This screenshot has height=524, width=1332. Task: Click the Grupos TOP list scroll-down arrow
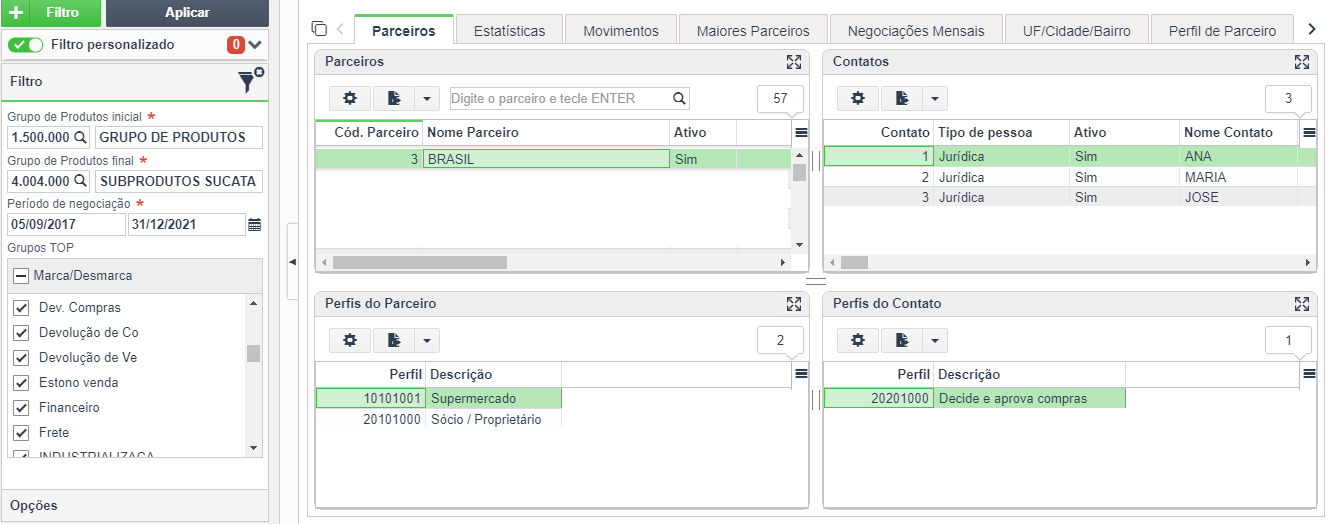[x=253, y=448]
